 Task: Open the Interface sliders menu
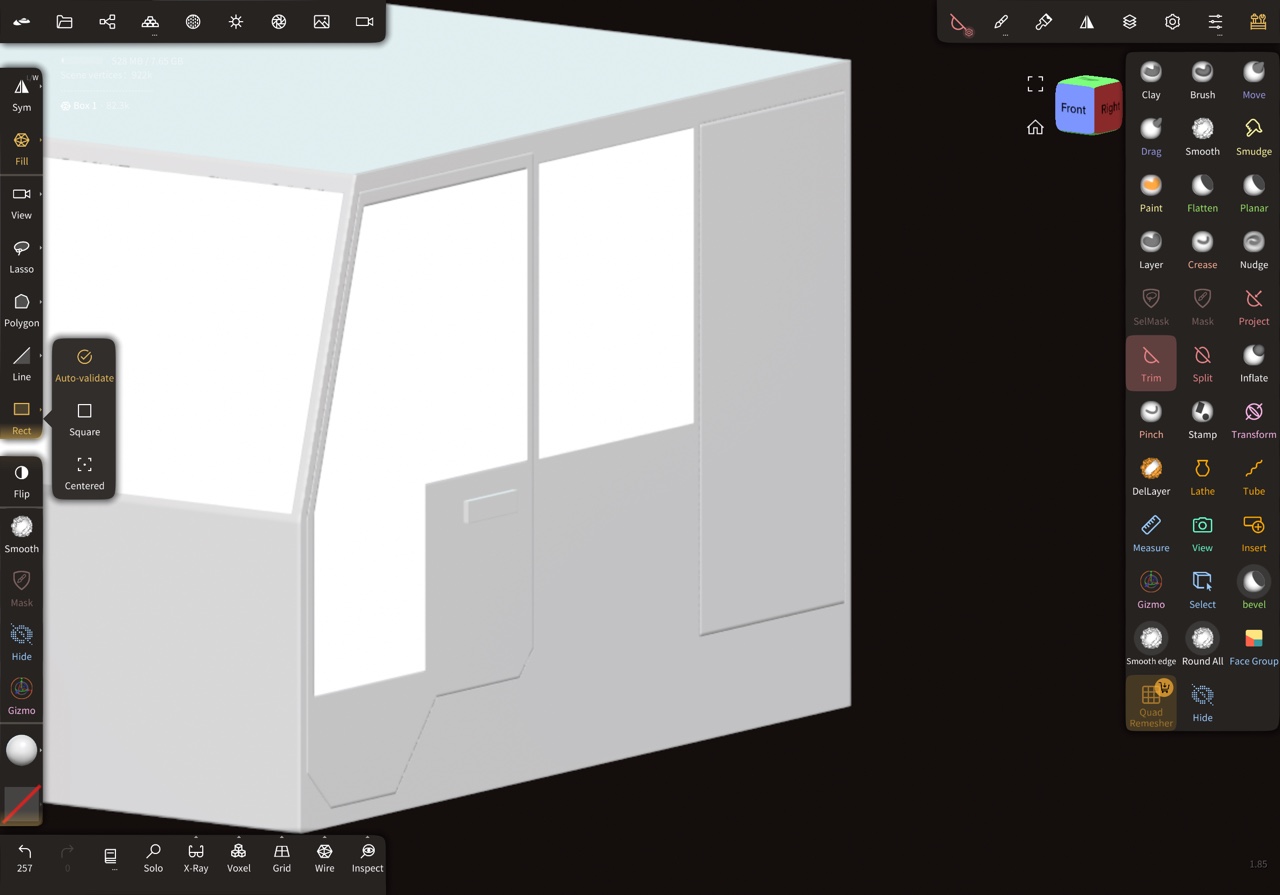pyautogui.click(x=1216, y=22)
